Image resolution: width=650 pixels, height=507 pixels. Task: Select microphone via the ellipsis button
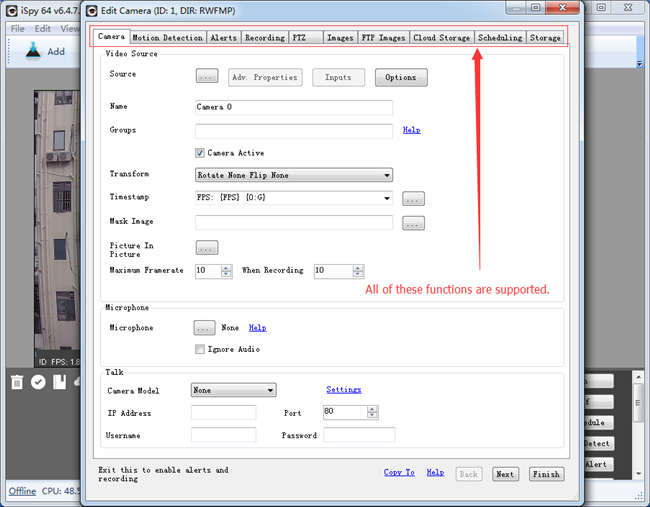(x=204, y=328)
